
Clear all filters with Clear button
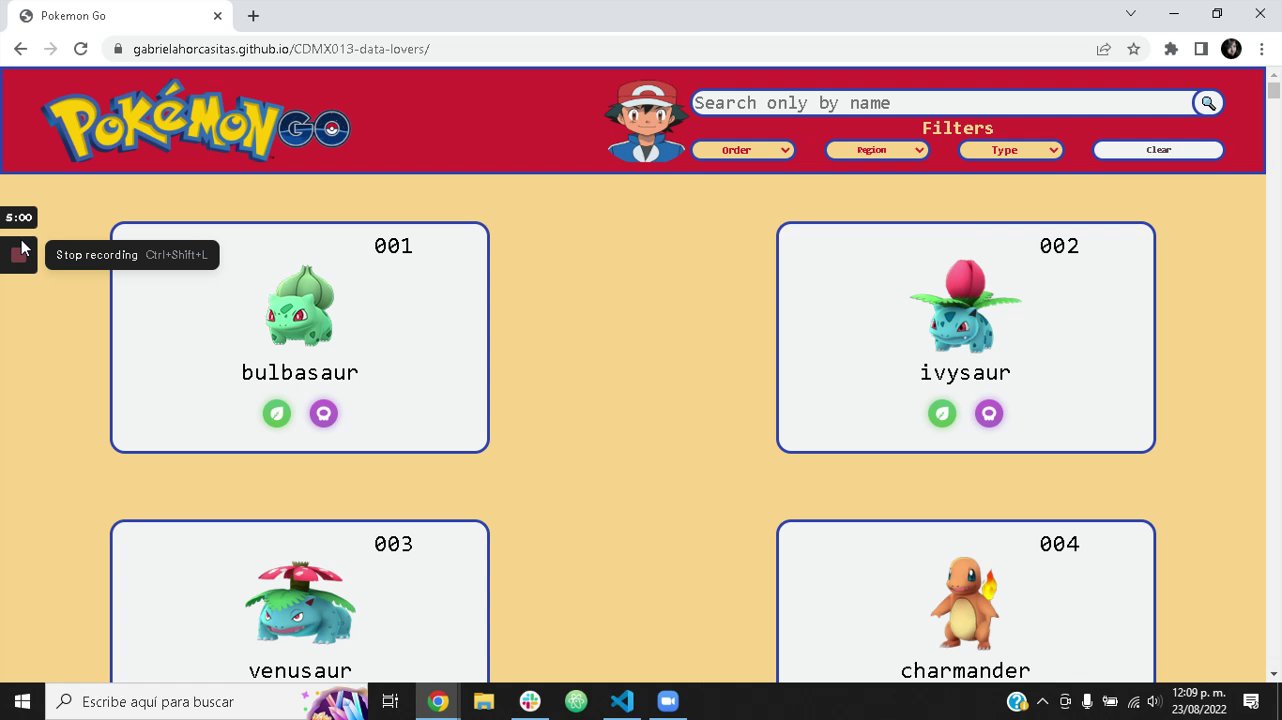pyautogui.click(x=1158, y=150)
